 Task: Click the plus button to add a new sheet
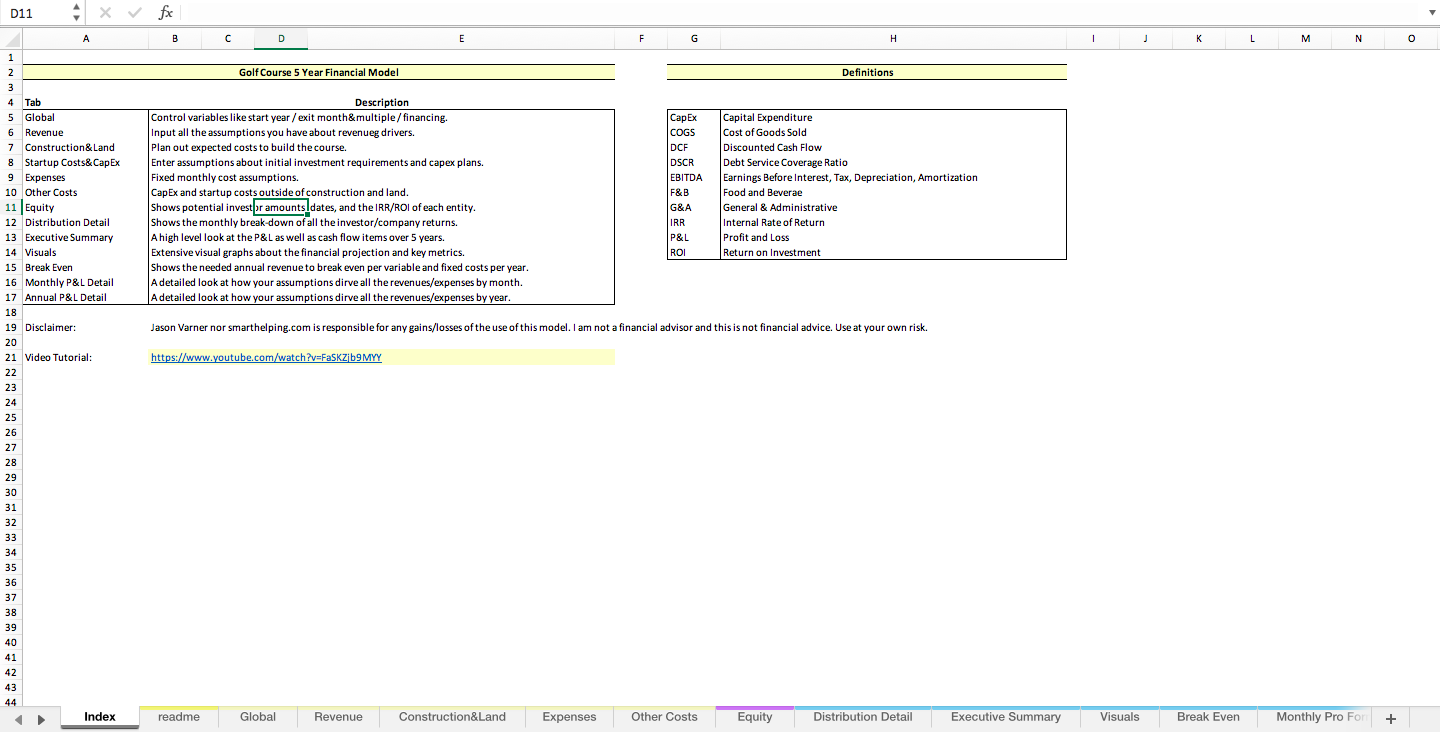(x=1390, y=718)
